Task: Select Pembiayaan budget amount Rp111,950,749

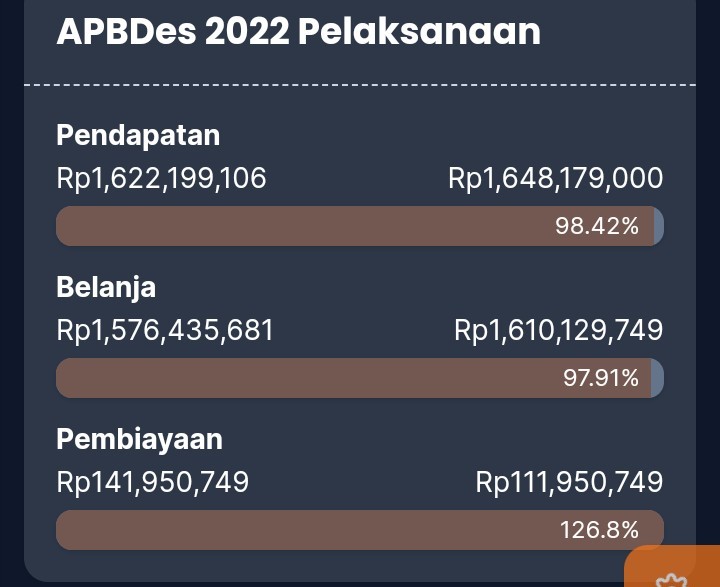Action: [x=569, y=482]
